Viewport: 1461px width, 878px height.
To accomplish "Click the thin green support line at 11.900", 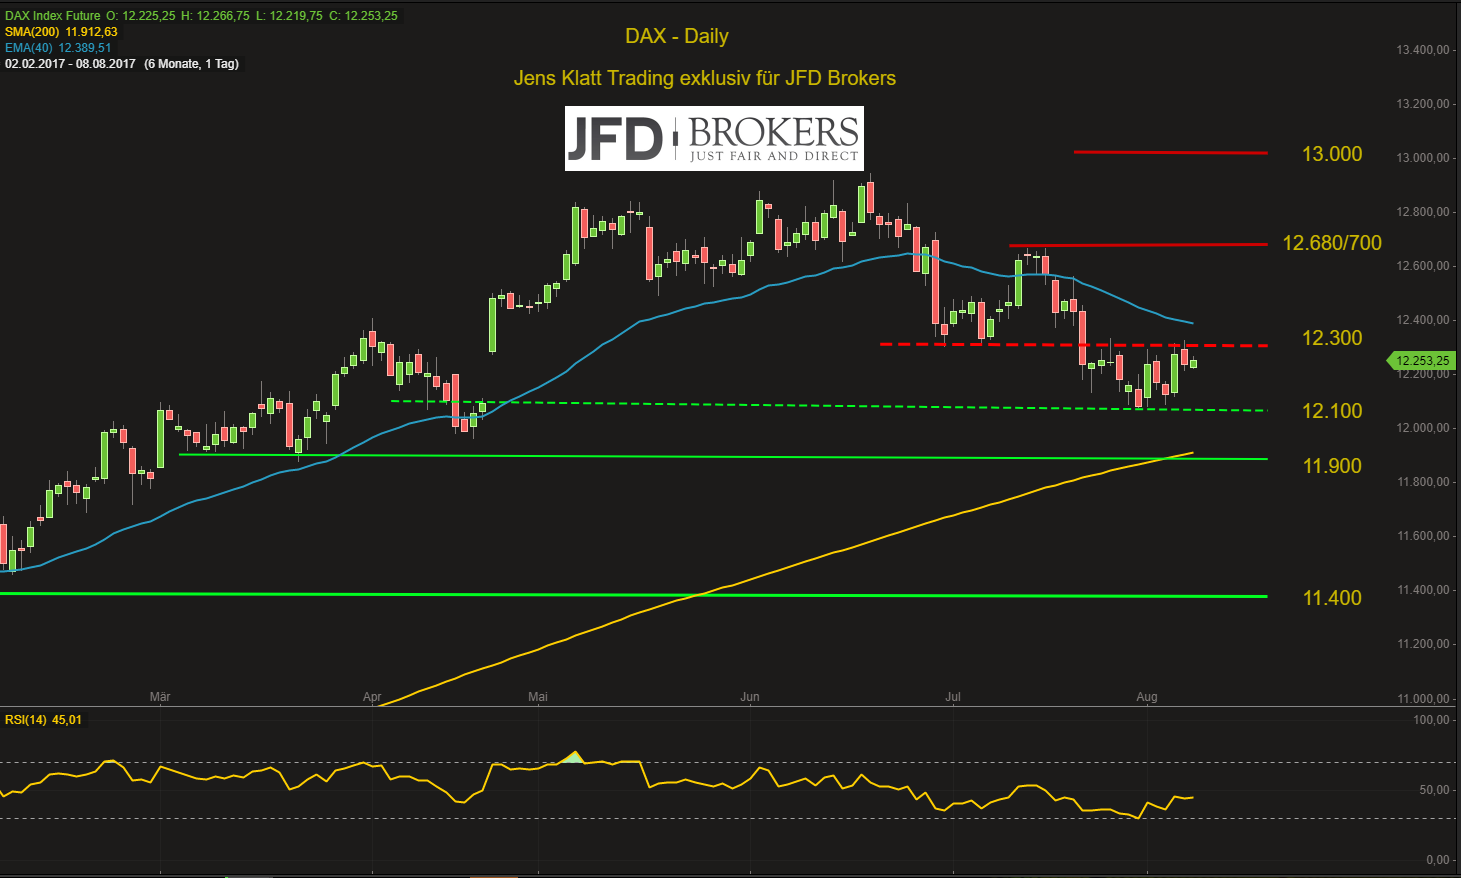I will (x=722, y=457).
